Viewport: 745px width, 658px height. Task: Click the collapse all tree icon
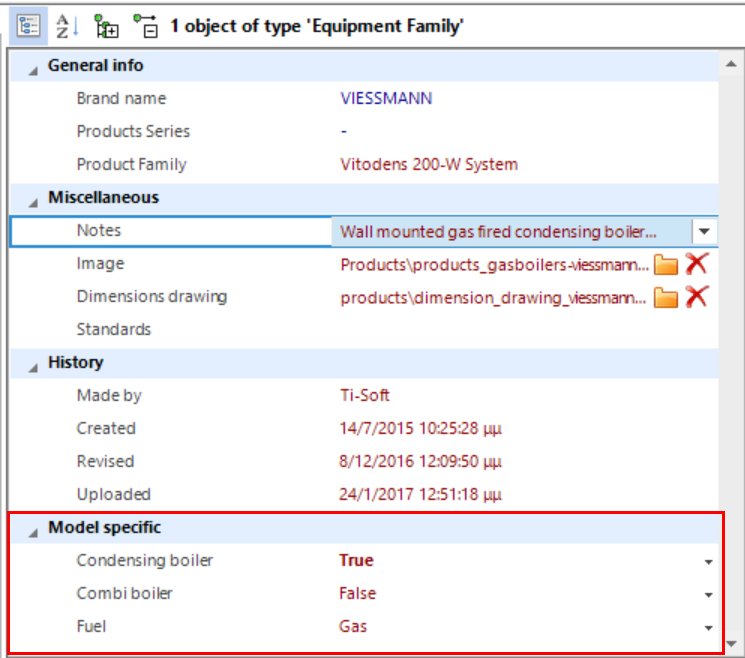(145, 26)
